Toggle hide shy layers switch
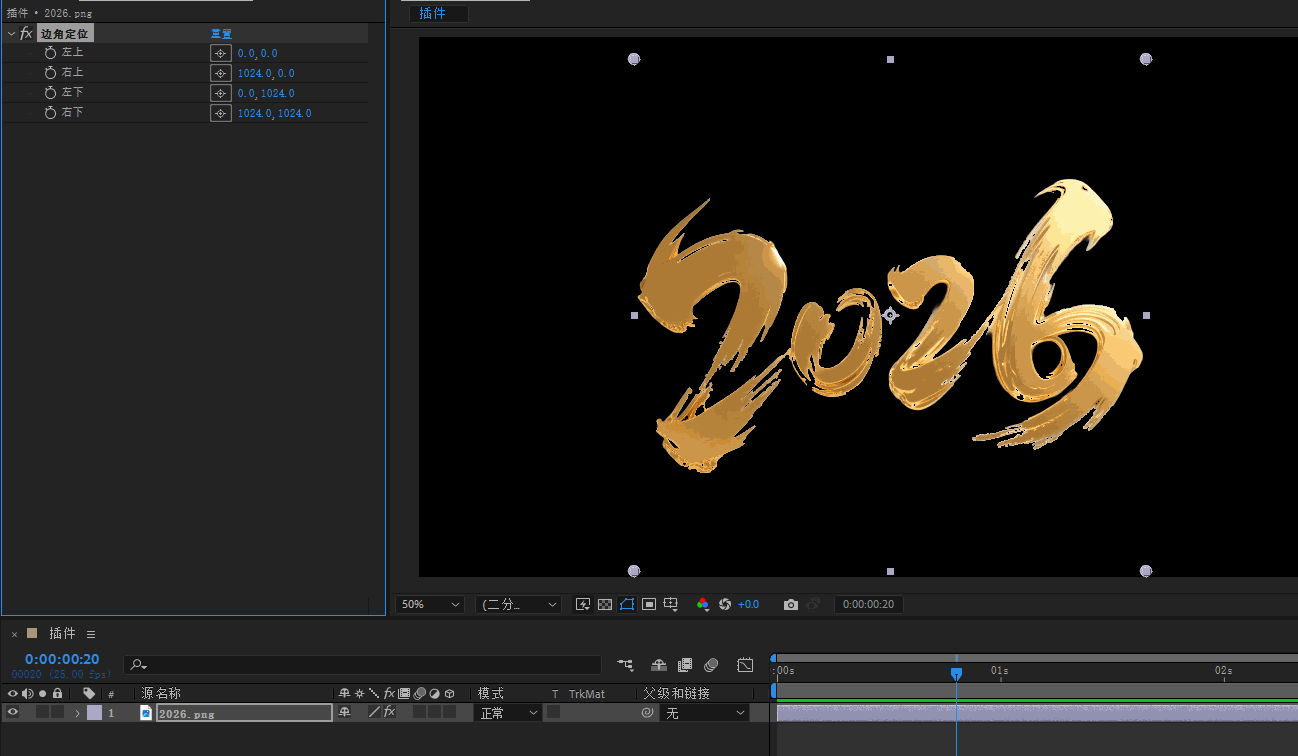Image resolution: width=1298 pixels, height=756 pixels. tap(659, 664)
